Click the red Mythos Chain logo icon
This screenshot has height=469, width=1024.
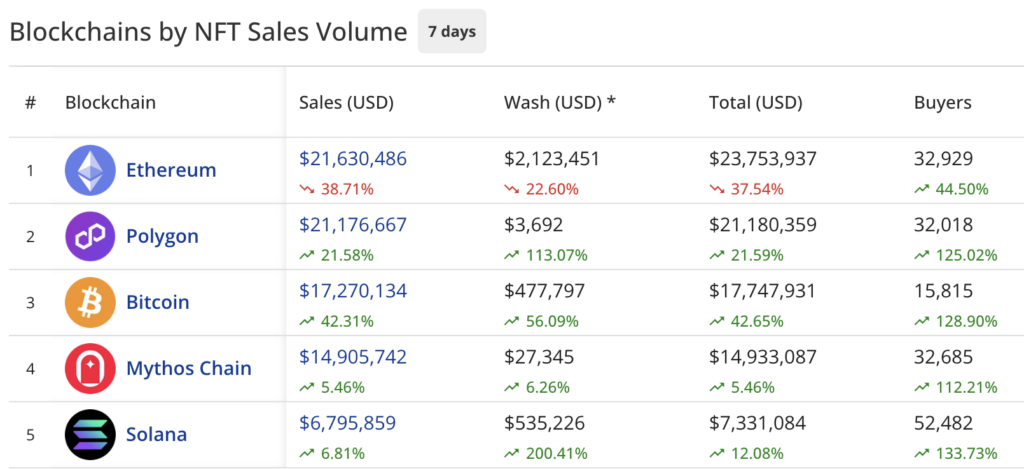pyautogui.click(x=90, y=368)
